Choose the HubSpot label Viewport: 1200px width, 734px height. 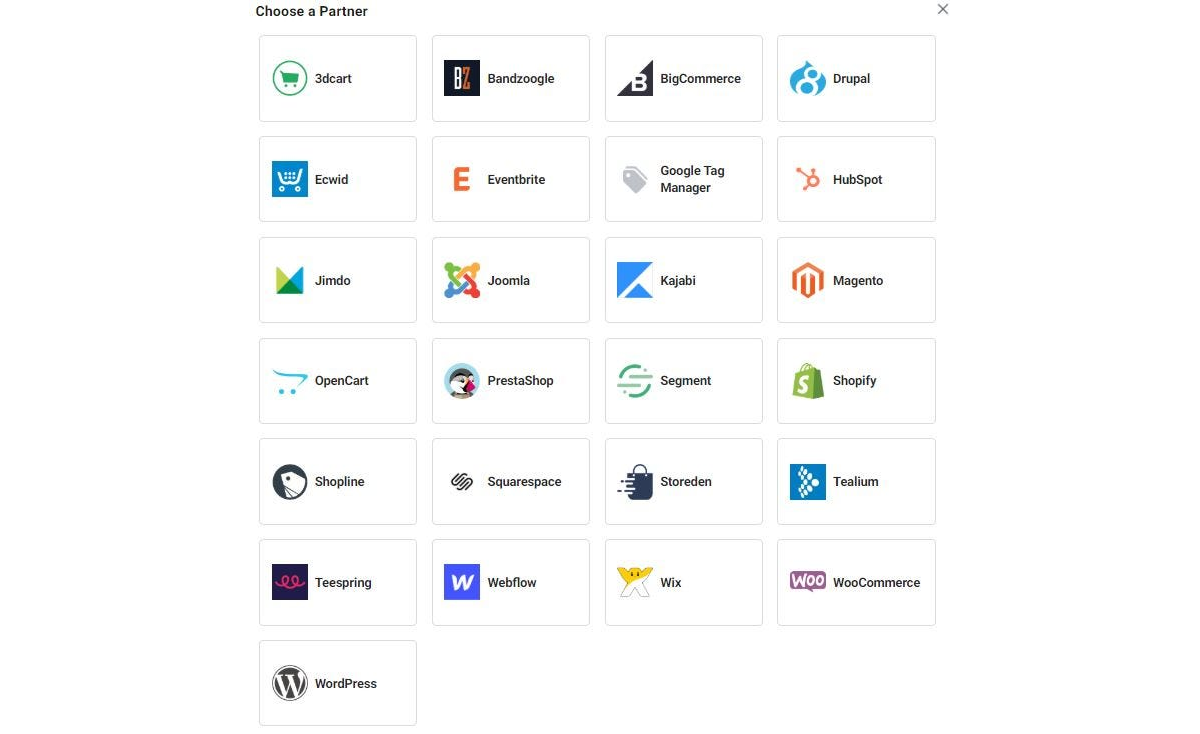pyautogui.click(x=858, y=180)
